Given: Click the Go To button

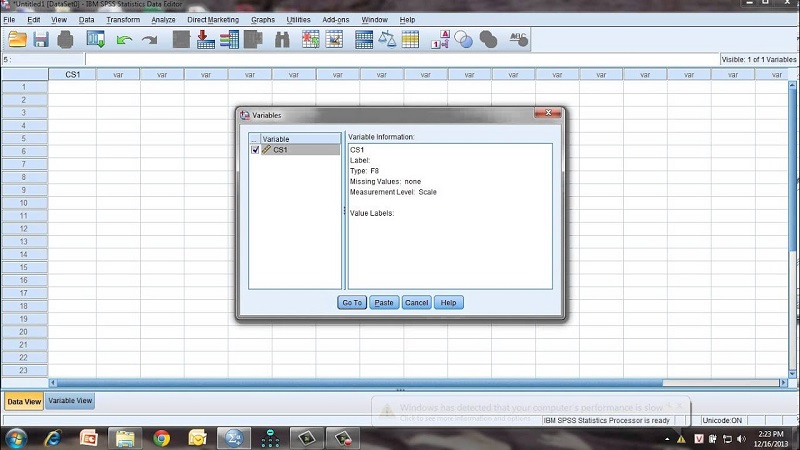Looking at the screenshot, I should [352, 303].
